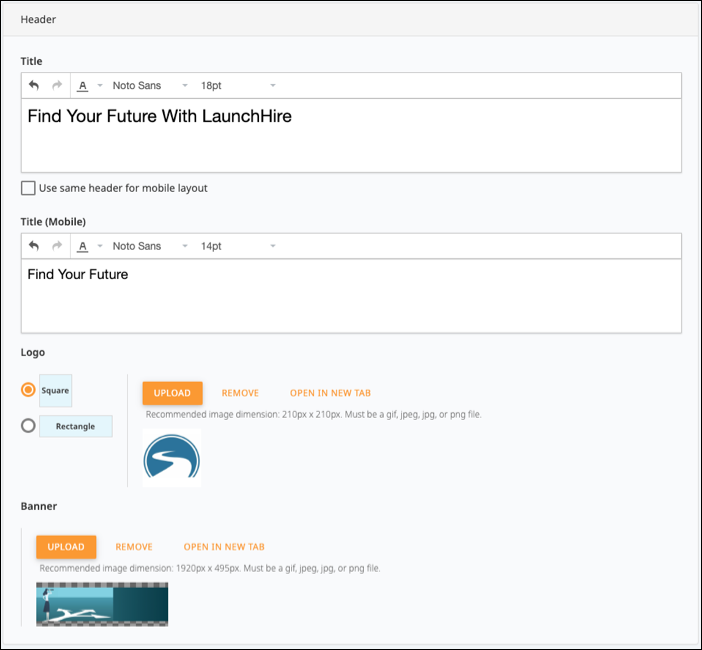
Task: Click the blue circular logo thumbnail
Action: tap(172, 458)
